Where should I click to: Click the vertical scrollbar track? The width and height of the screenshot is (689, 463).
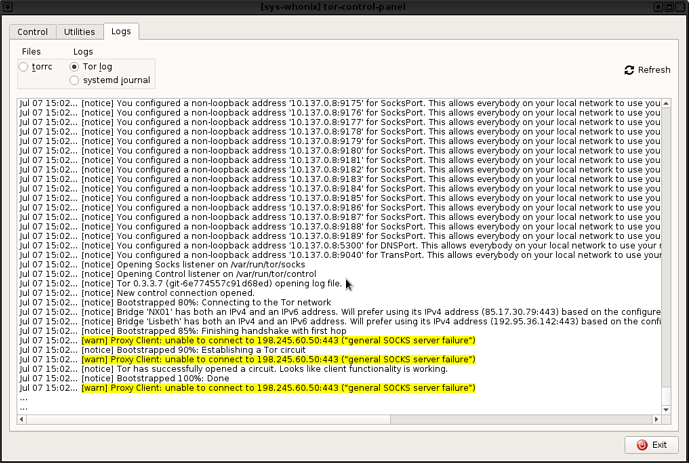(666, 300)
